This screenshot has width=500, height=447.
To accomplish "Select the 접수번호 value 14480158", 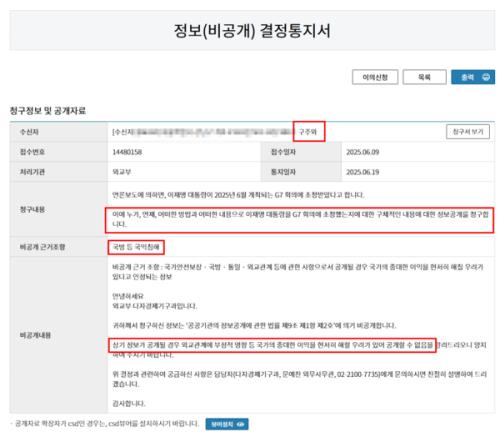I will tap(127, 152).
